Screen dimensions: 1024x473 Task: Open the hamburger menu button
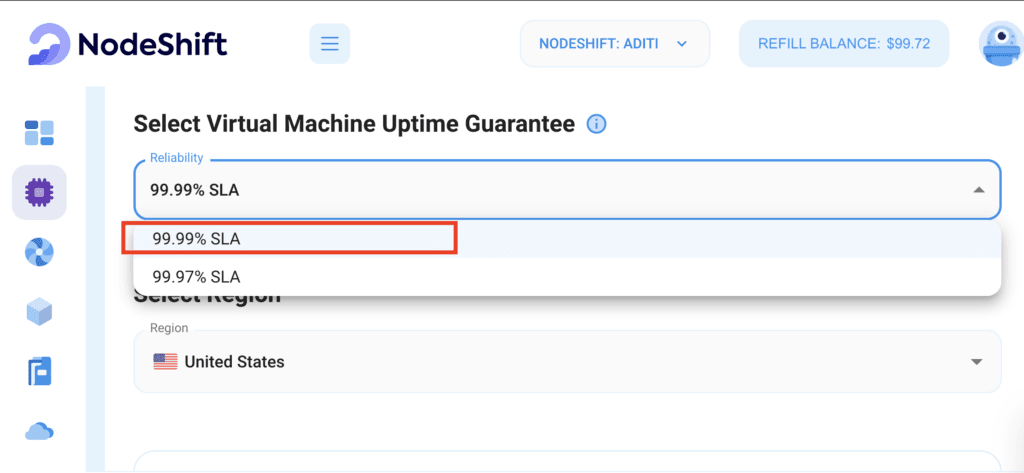330,44
